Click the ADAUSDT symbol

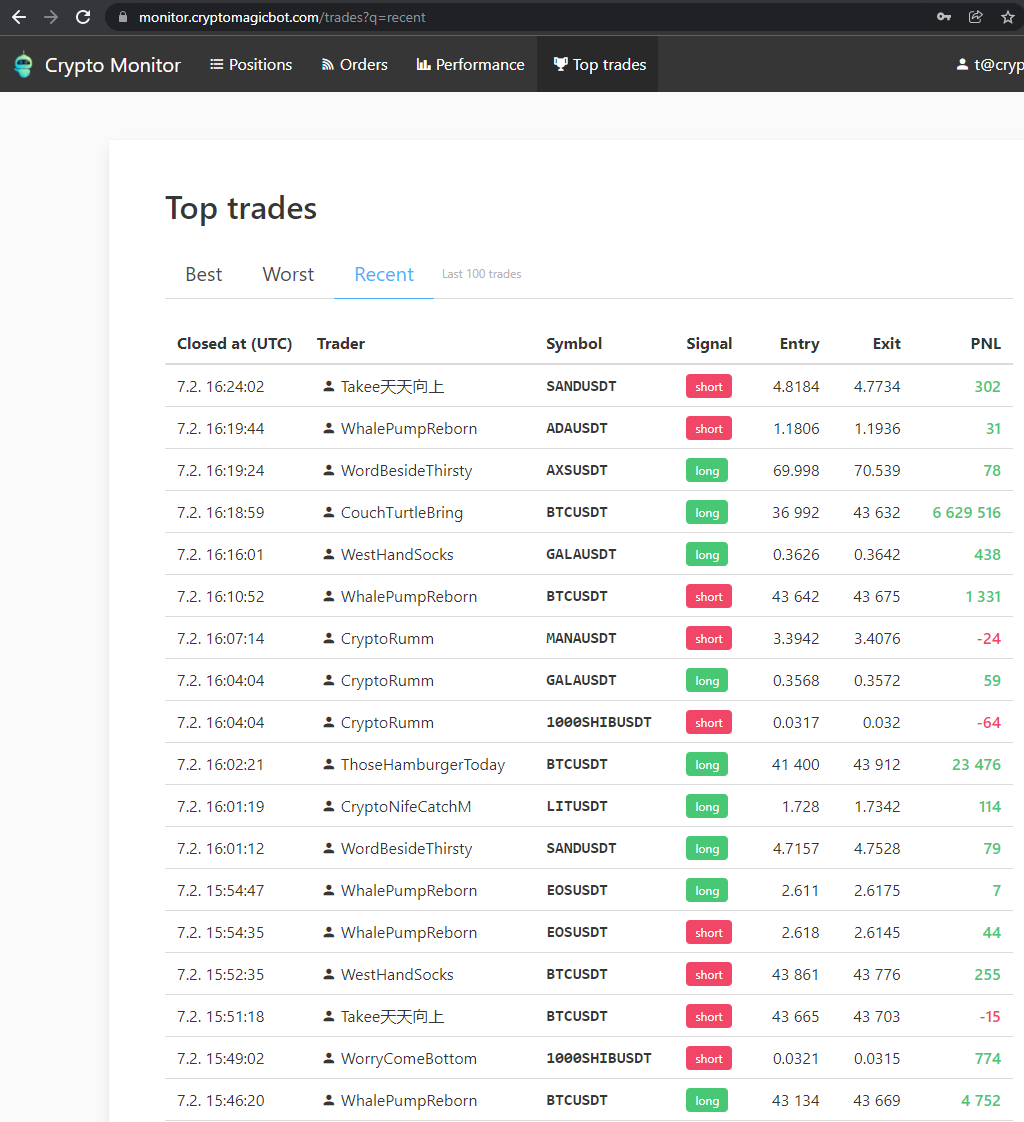click(x=577, y=429)
